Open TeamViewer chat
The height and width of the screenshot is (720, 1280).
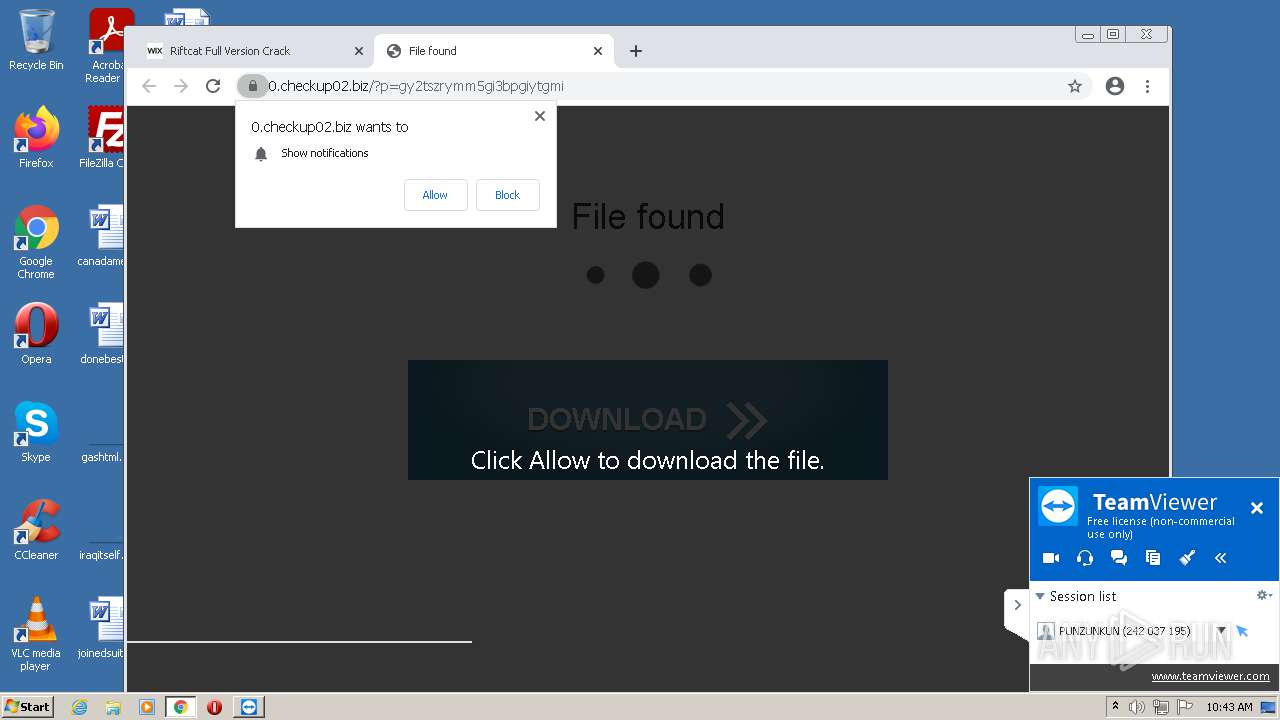1119,558
